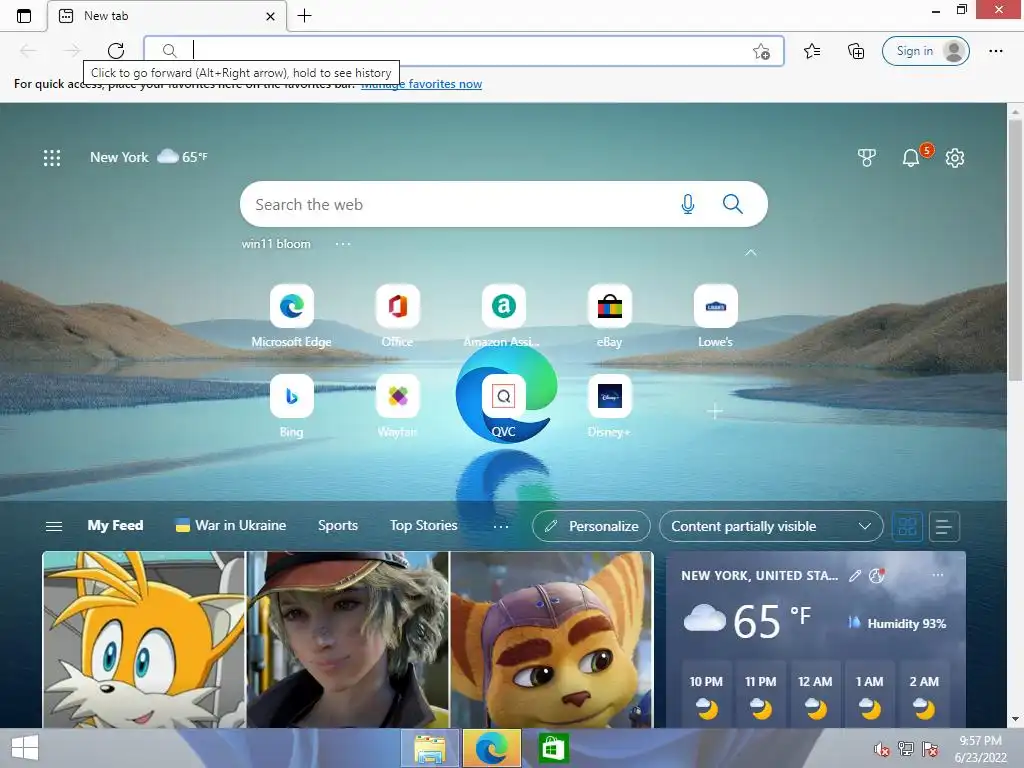This screenshot has height=768, width=1024.
Task: Select the War in Ukraine tab
Action: [x=231, y=525]
